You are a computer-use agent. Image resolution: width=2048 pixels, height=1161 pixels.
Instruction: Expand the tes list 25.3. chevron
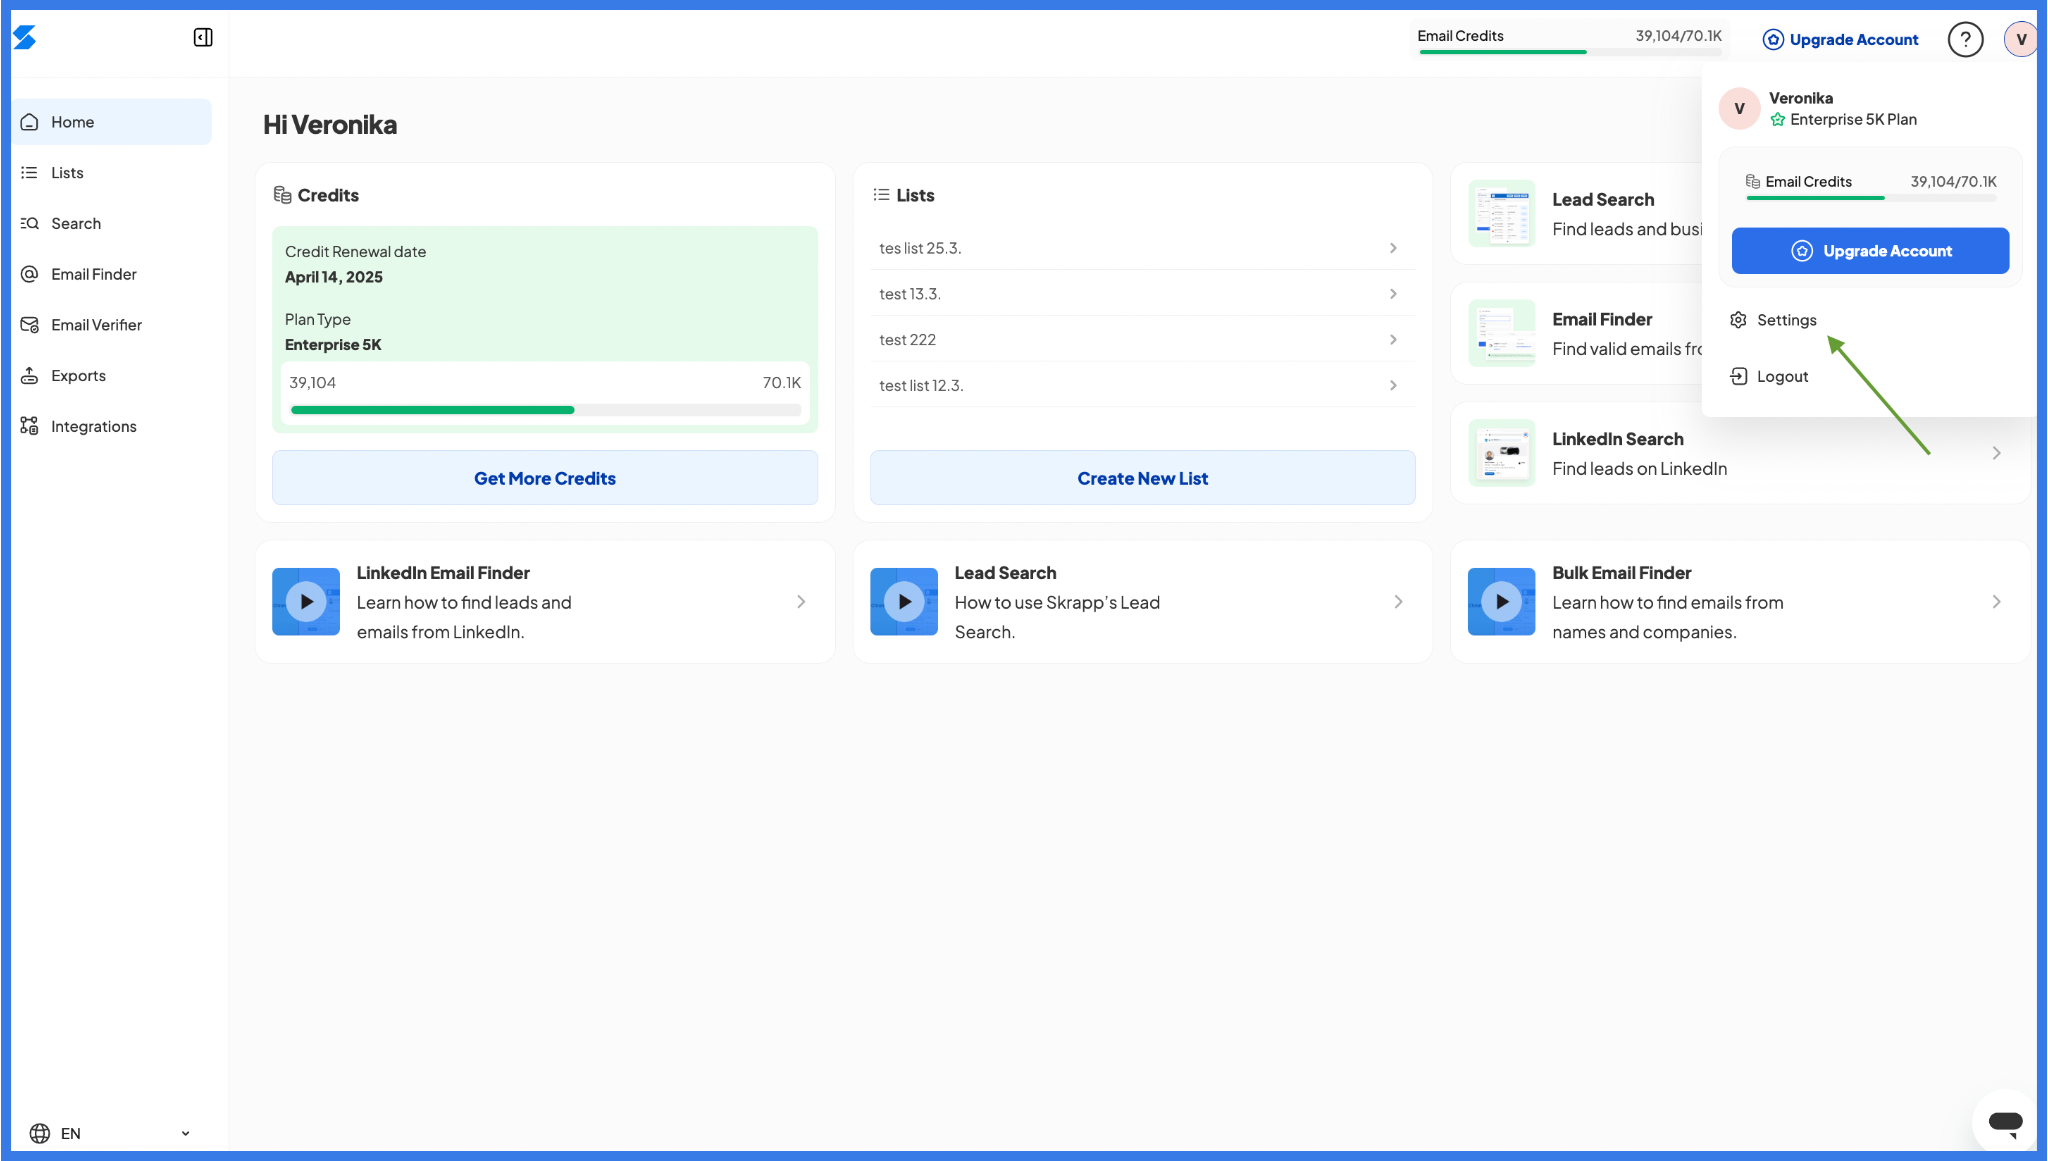point(1393,248)
